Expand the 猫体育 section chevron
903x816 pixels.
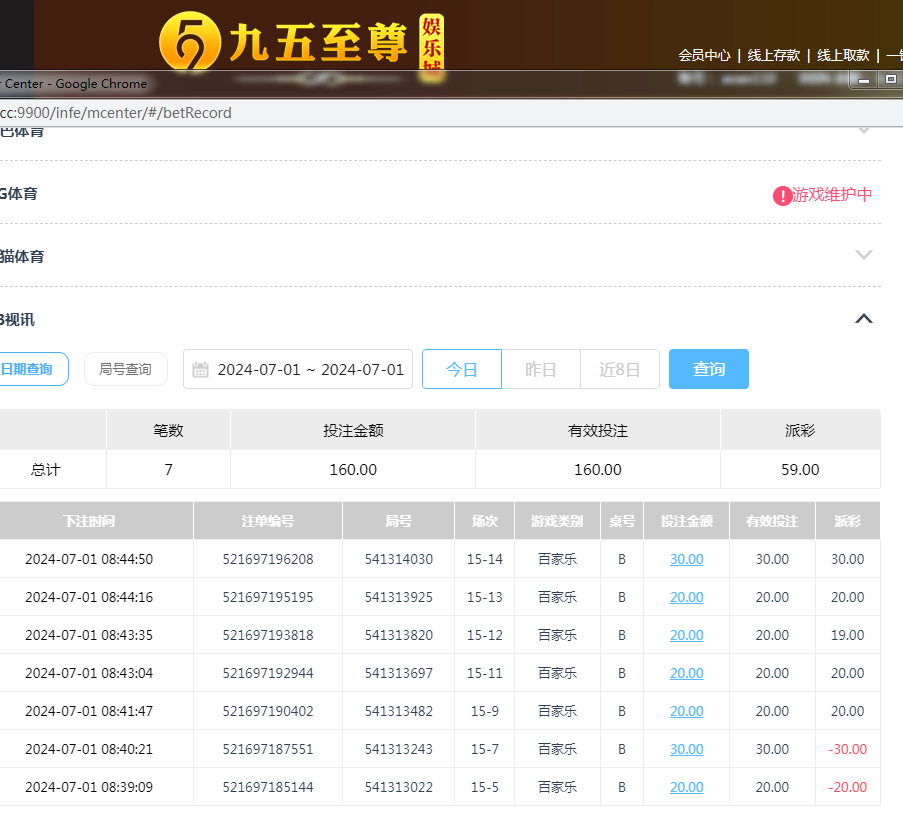point(864,255)
